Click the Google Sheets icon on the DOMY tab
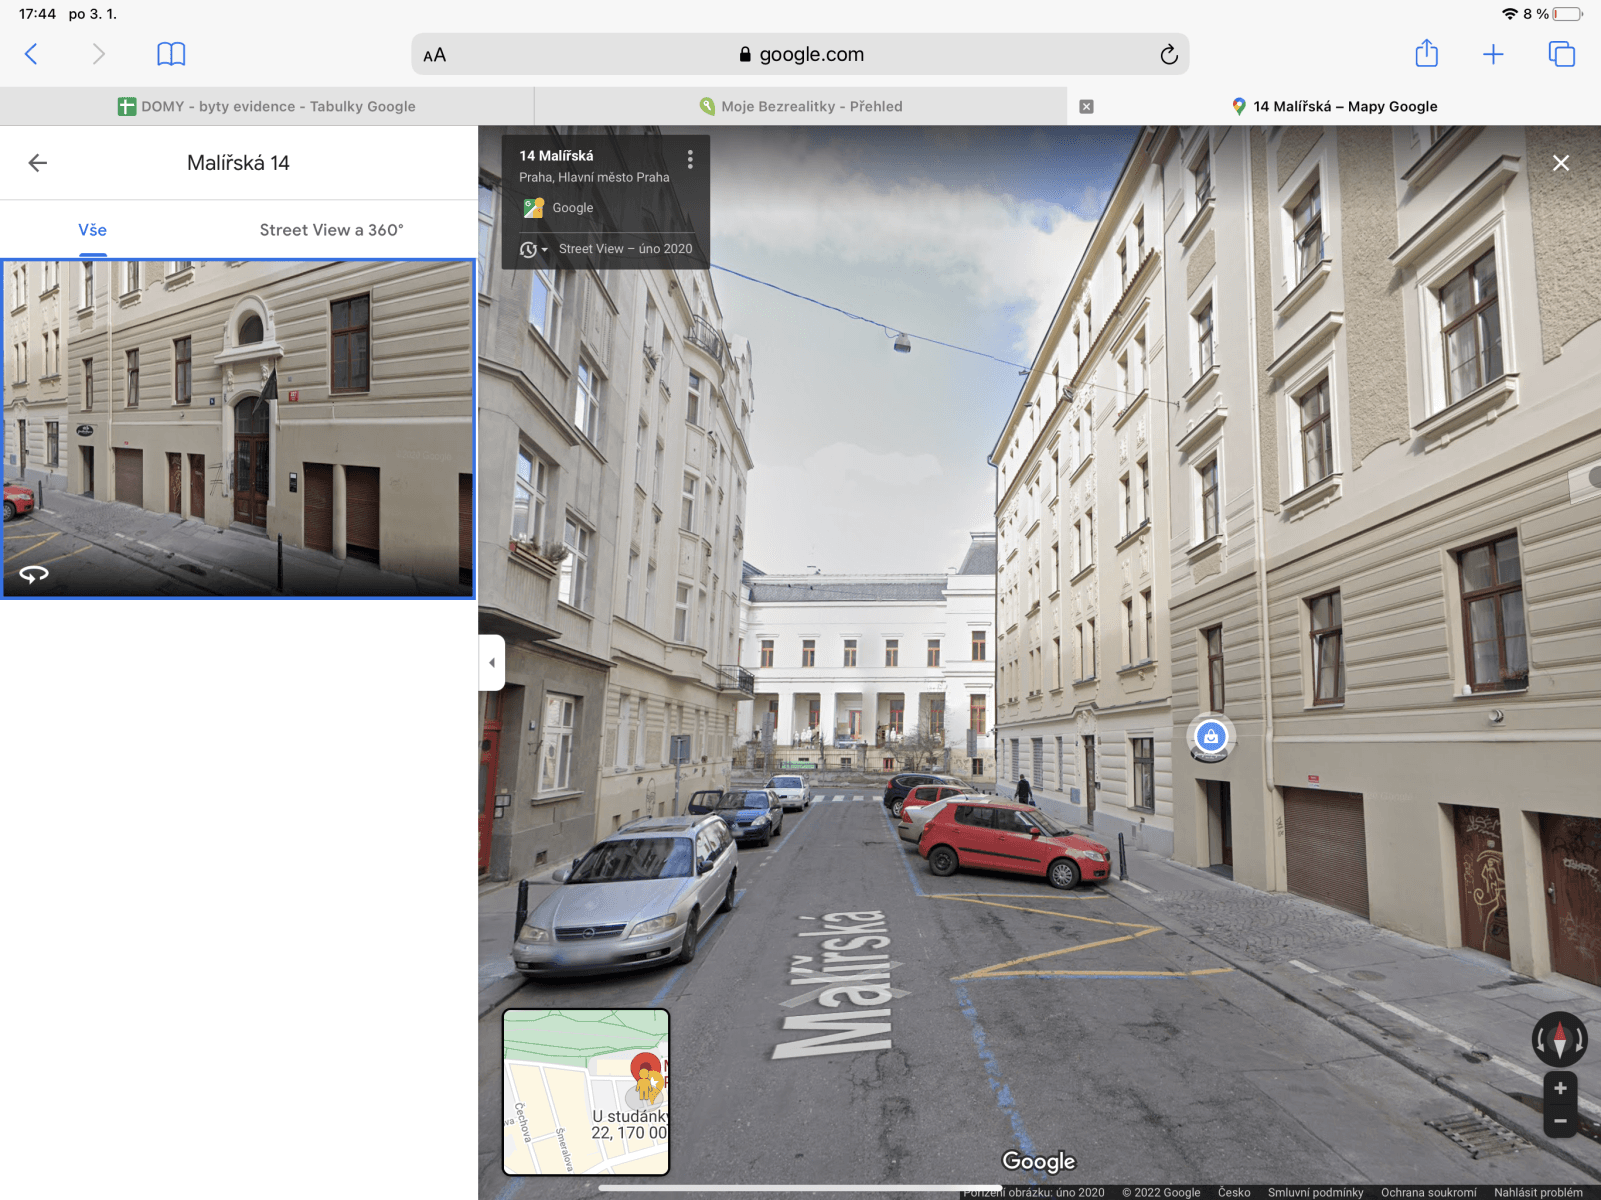The height and width of the screenshot is (1200, 1601). click(126, 105)
